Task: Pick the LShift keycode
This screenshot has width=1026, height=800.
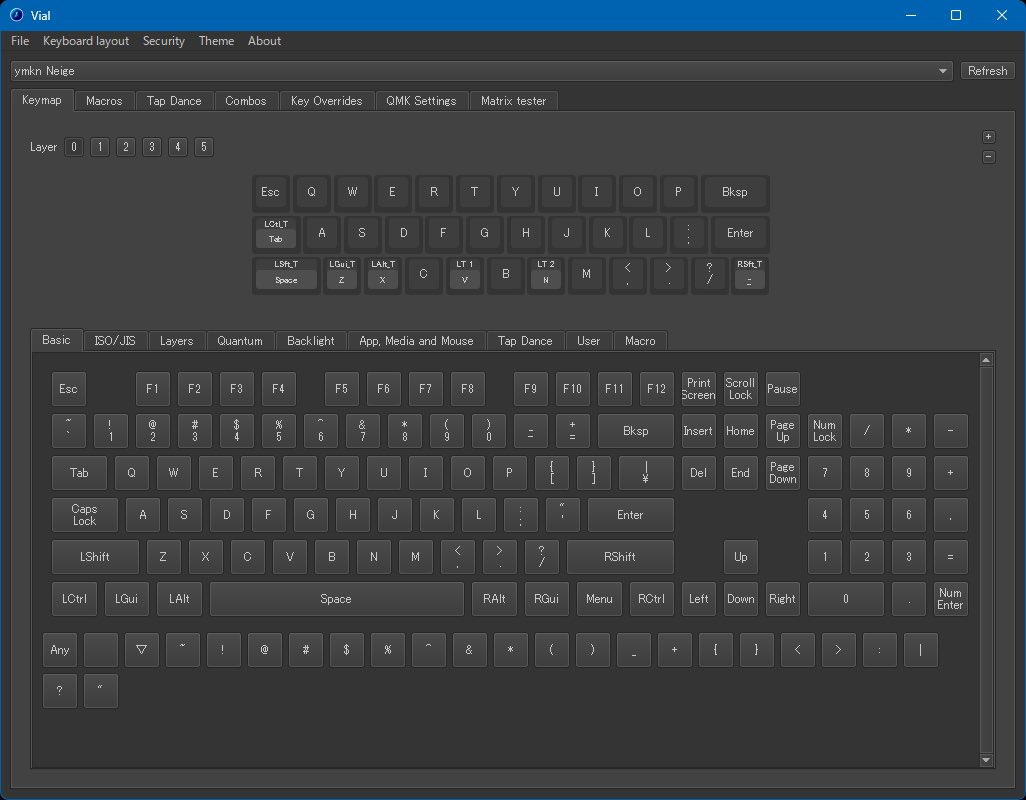Action: coord(95,557)
